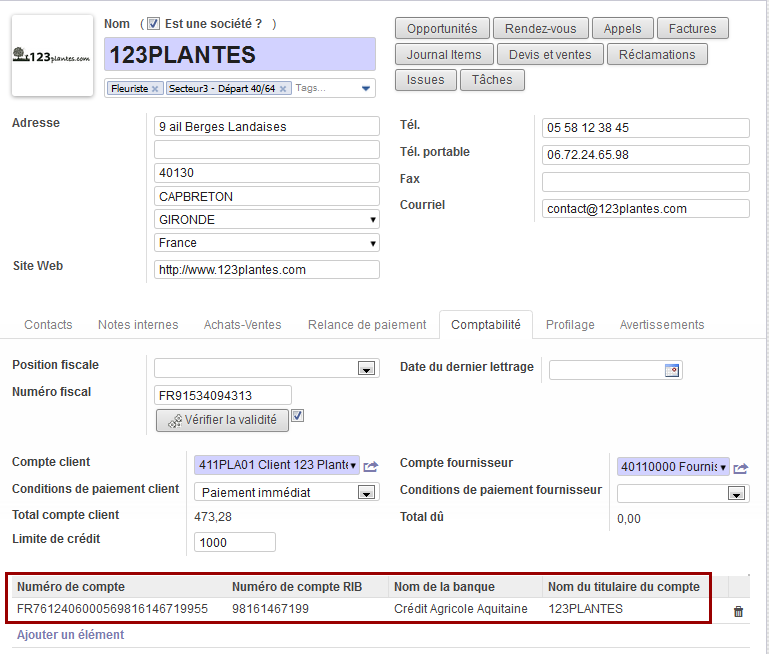Screen dimensions: 769x654
Task: Click the city field CAPBRETON
Action: [267, 196]
